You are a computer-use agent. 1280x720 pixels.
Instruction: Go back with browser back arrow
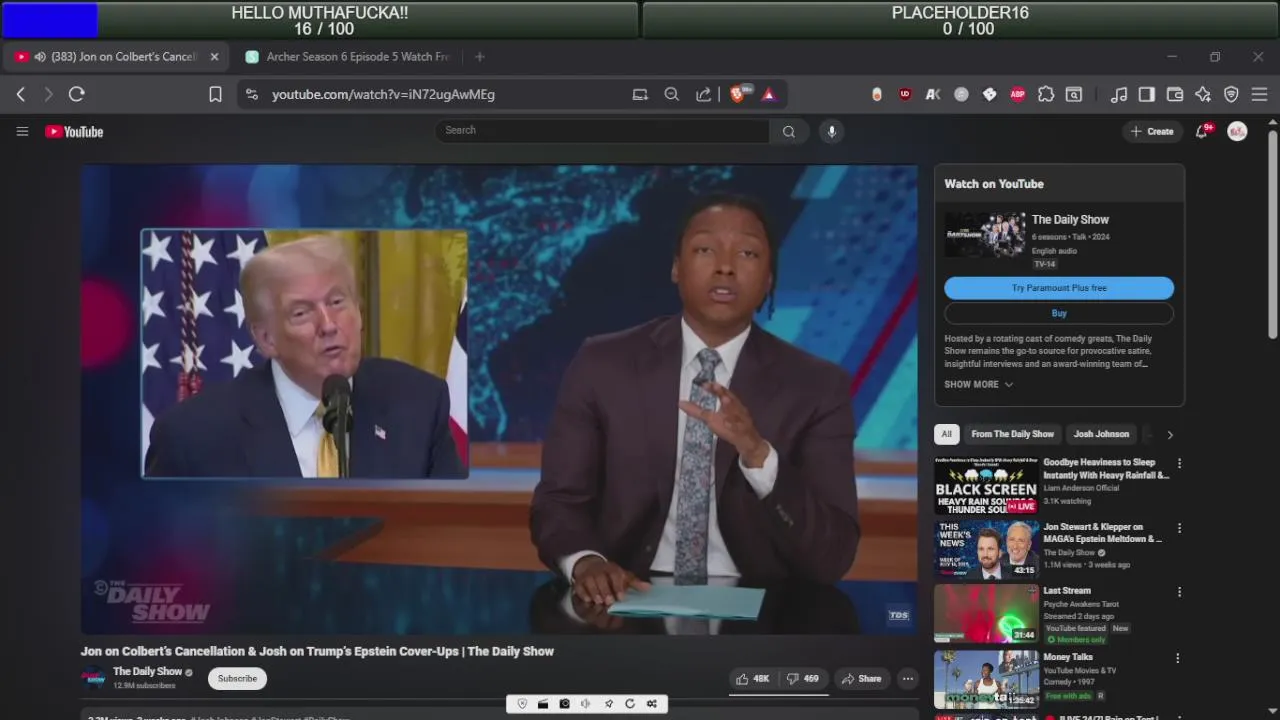click(21, 94)
